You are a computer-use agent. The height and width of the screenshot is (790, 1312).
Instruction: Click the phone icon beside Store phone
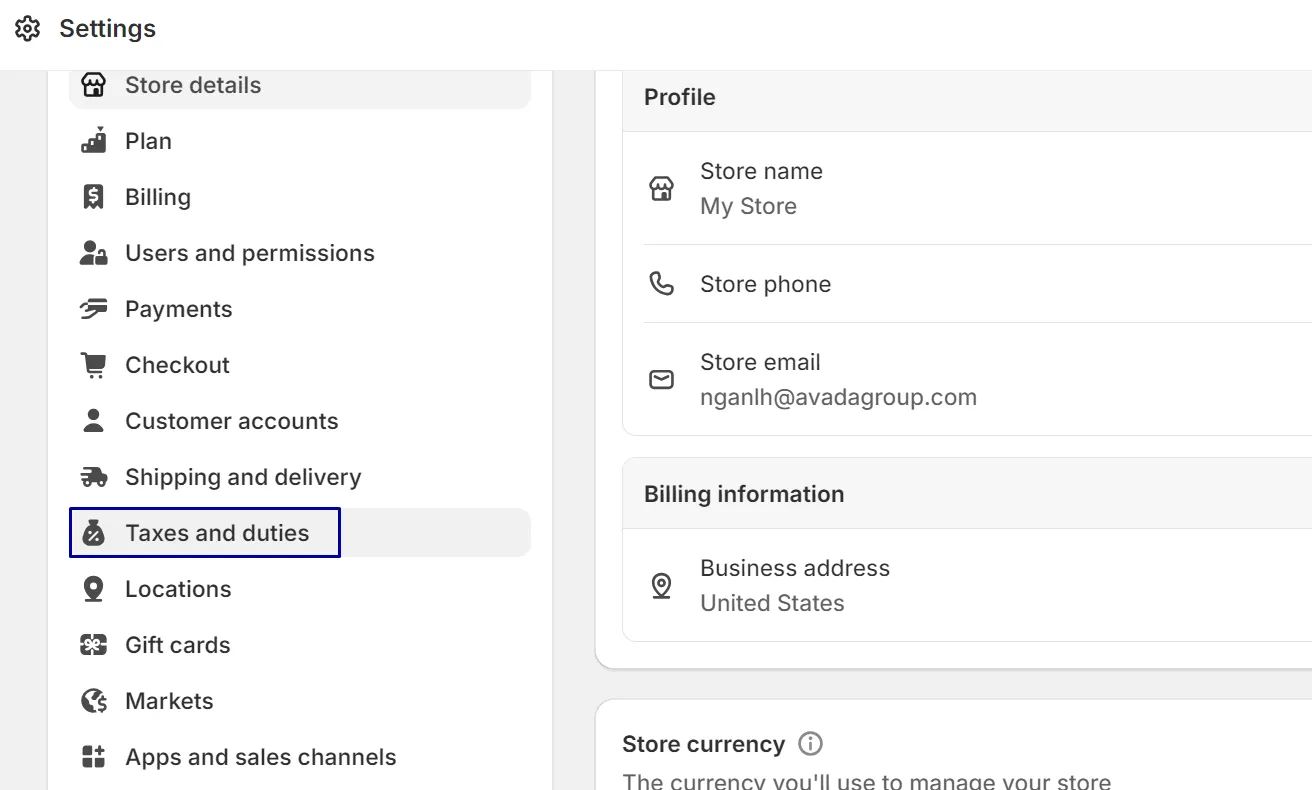click(x=661, y=284)
